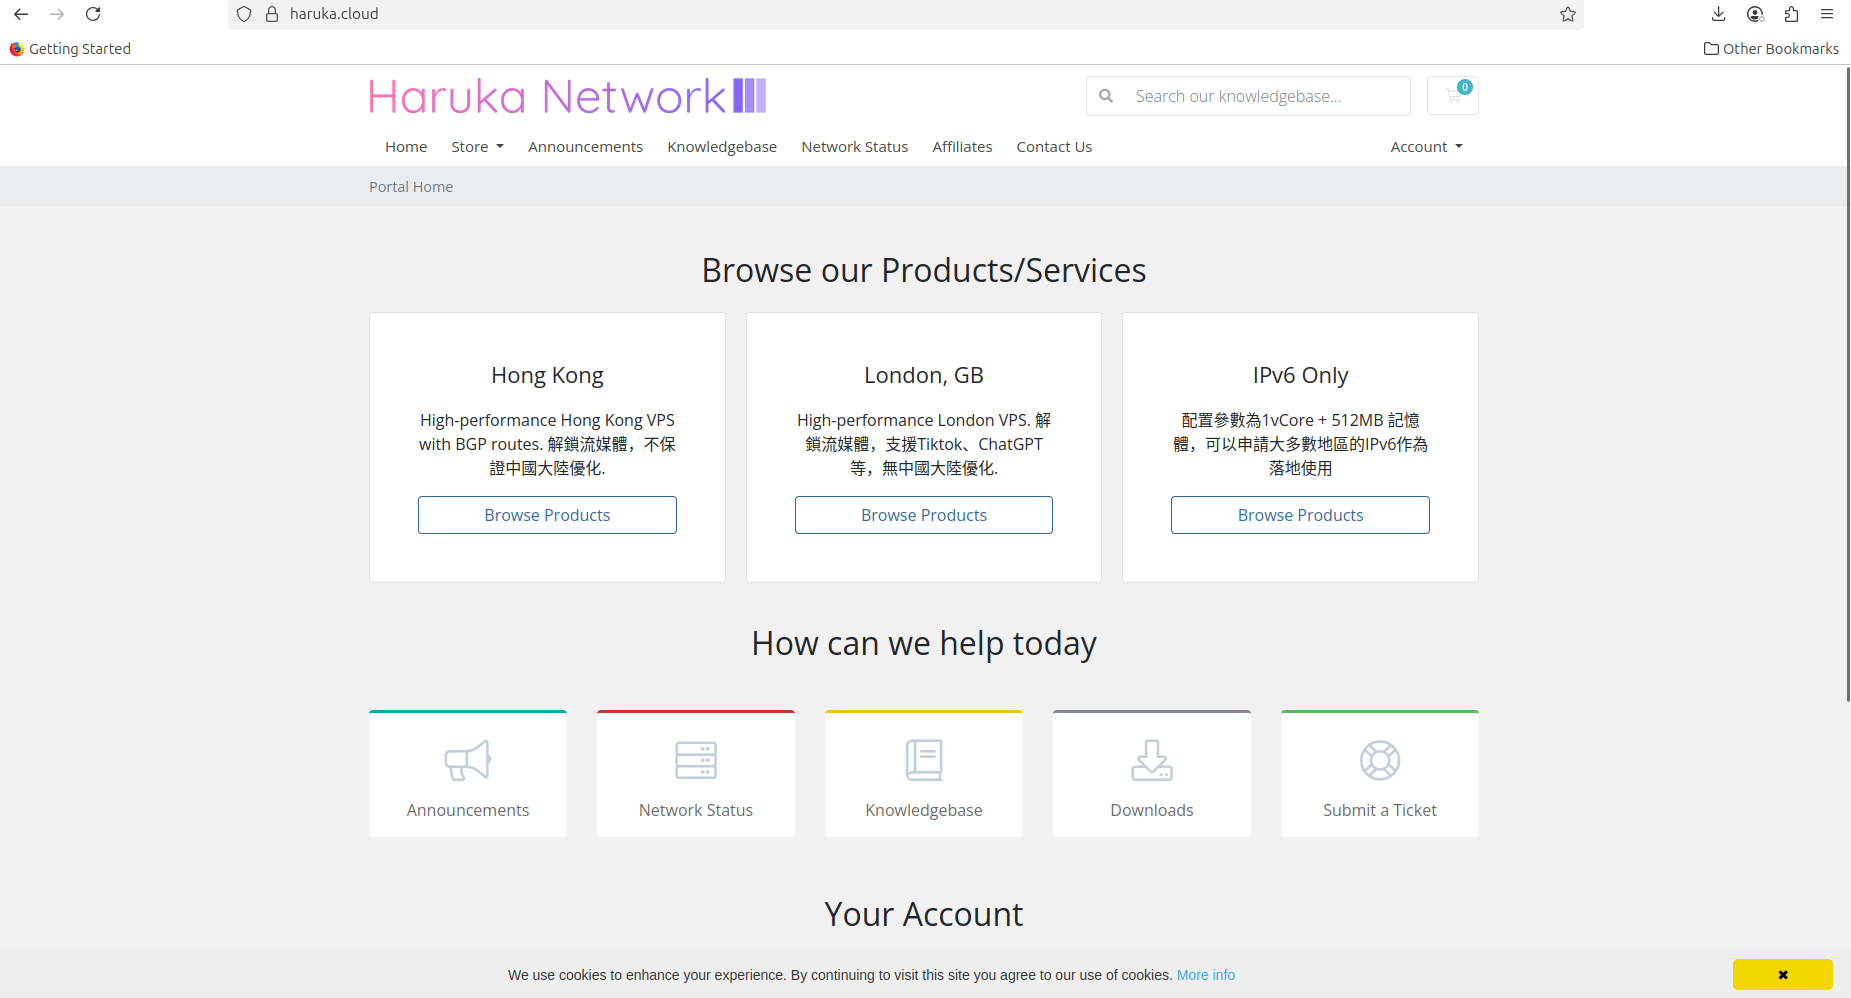Click the Network Status server icon
The width and height of the screenshot is (1851, 998).
tap(696, 760)
